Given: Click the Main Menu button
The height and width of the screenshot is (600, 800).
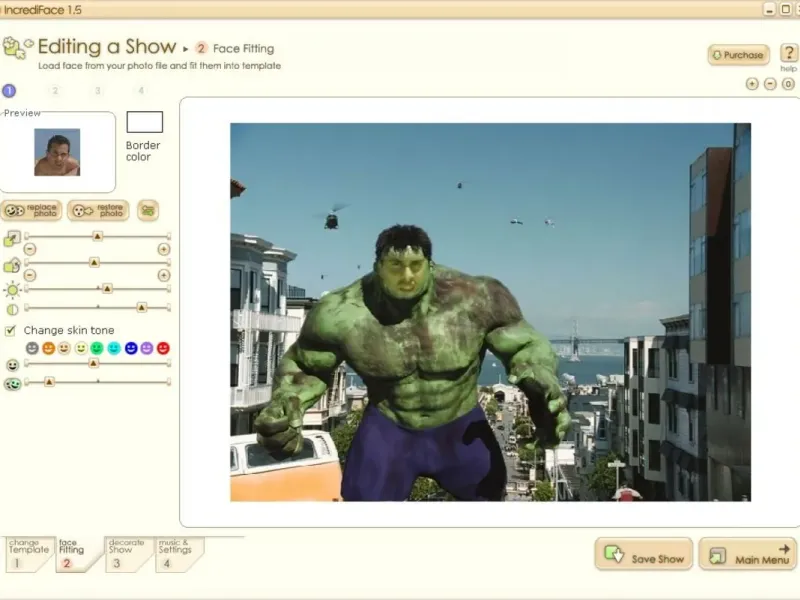Looking at the screenshot, I should 747,554.
